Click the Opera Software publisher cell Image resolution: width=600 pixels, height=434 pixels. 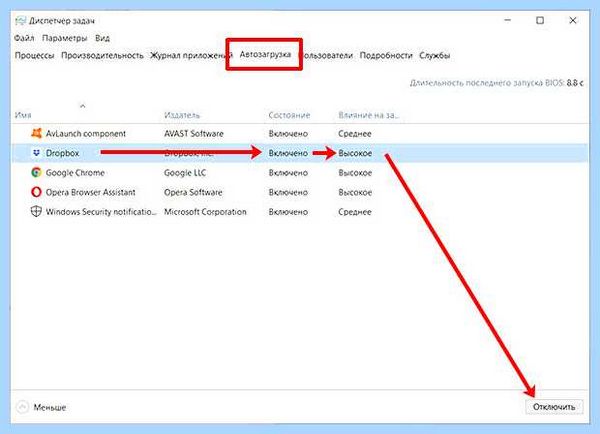(x=193, y=192)
